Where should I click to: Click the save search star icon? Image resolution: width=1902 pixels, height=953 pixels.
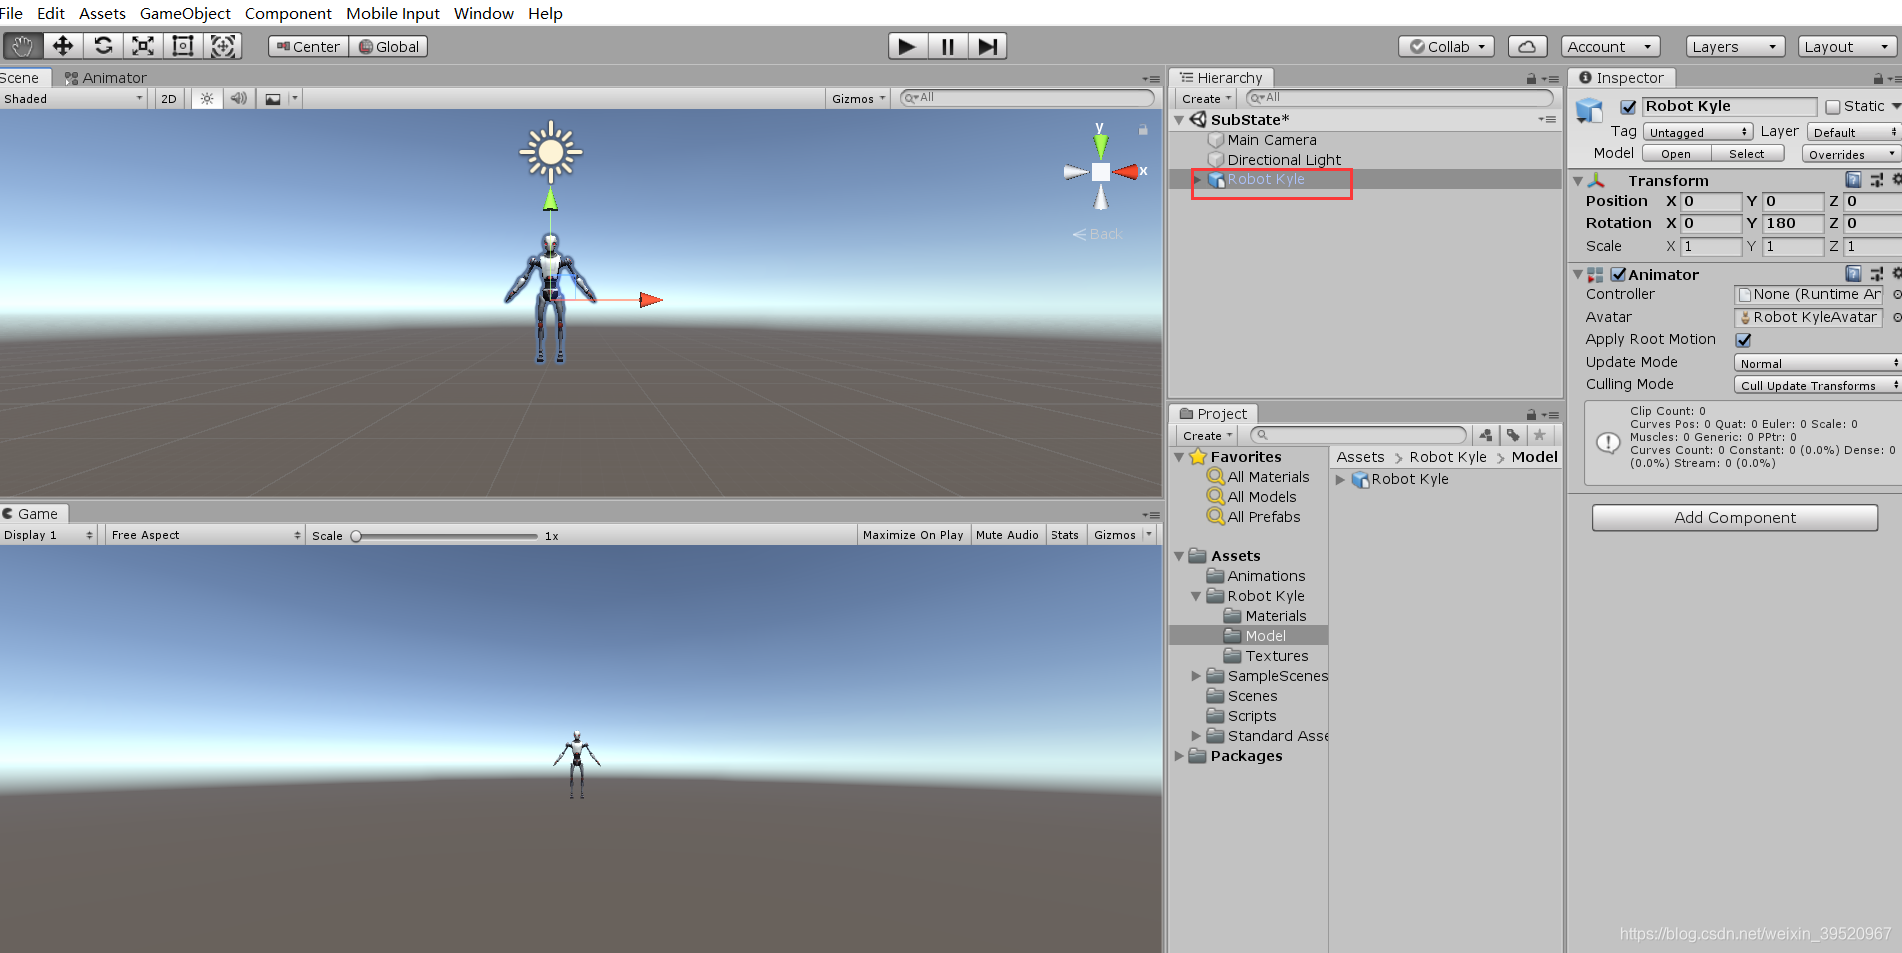[x=1540, y=435]
